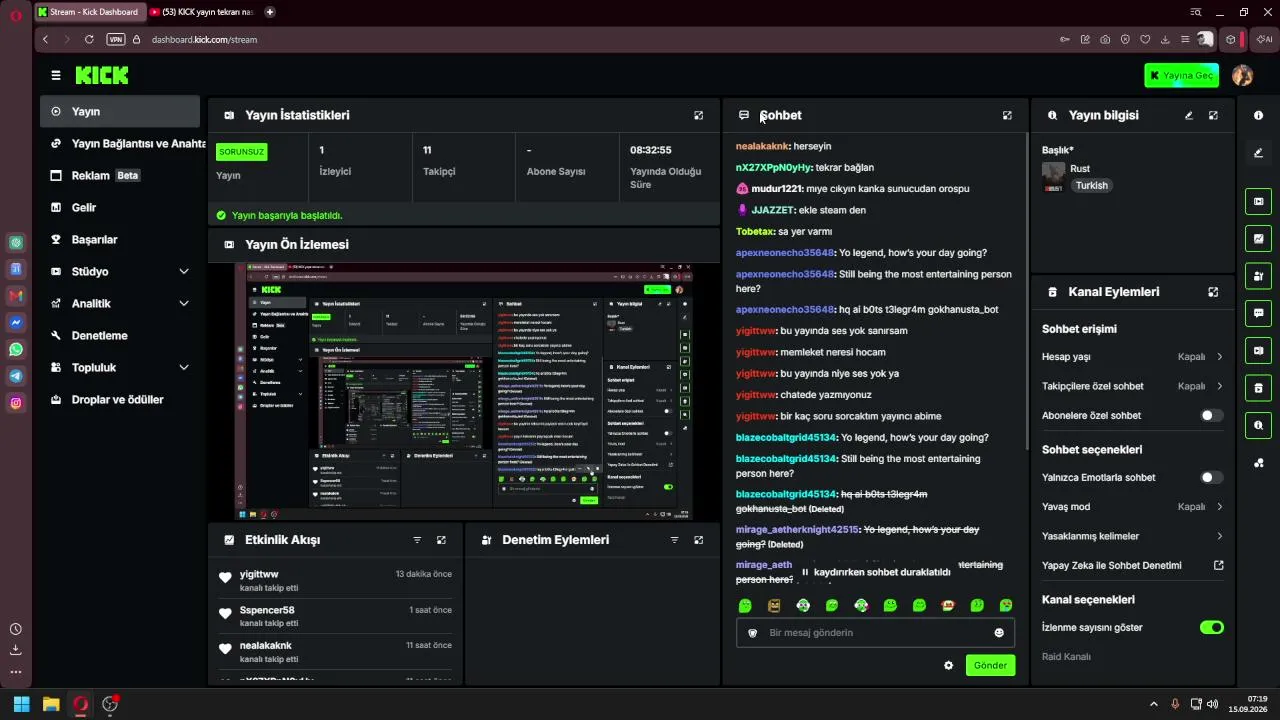1280x720 pixels.
Task: Insert the first green emote in the emote row
Action: click(744, 605)
